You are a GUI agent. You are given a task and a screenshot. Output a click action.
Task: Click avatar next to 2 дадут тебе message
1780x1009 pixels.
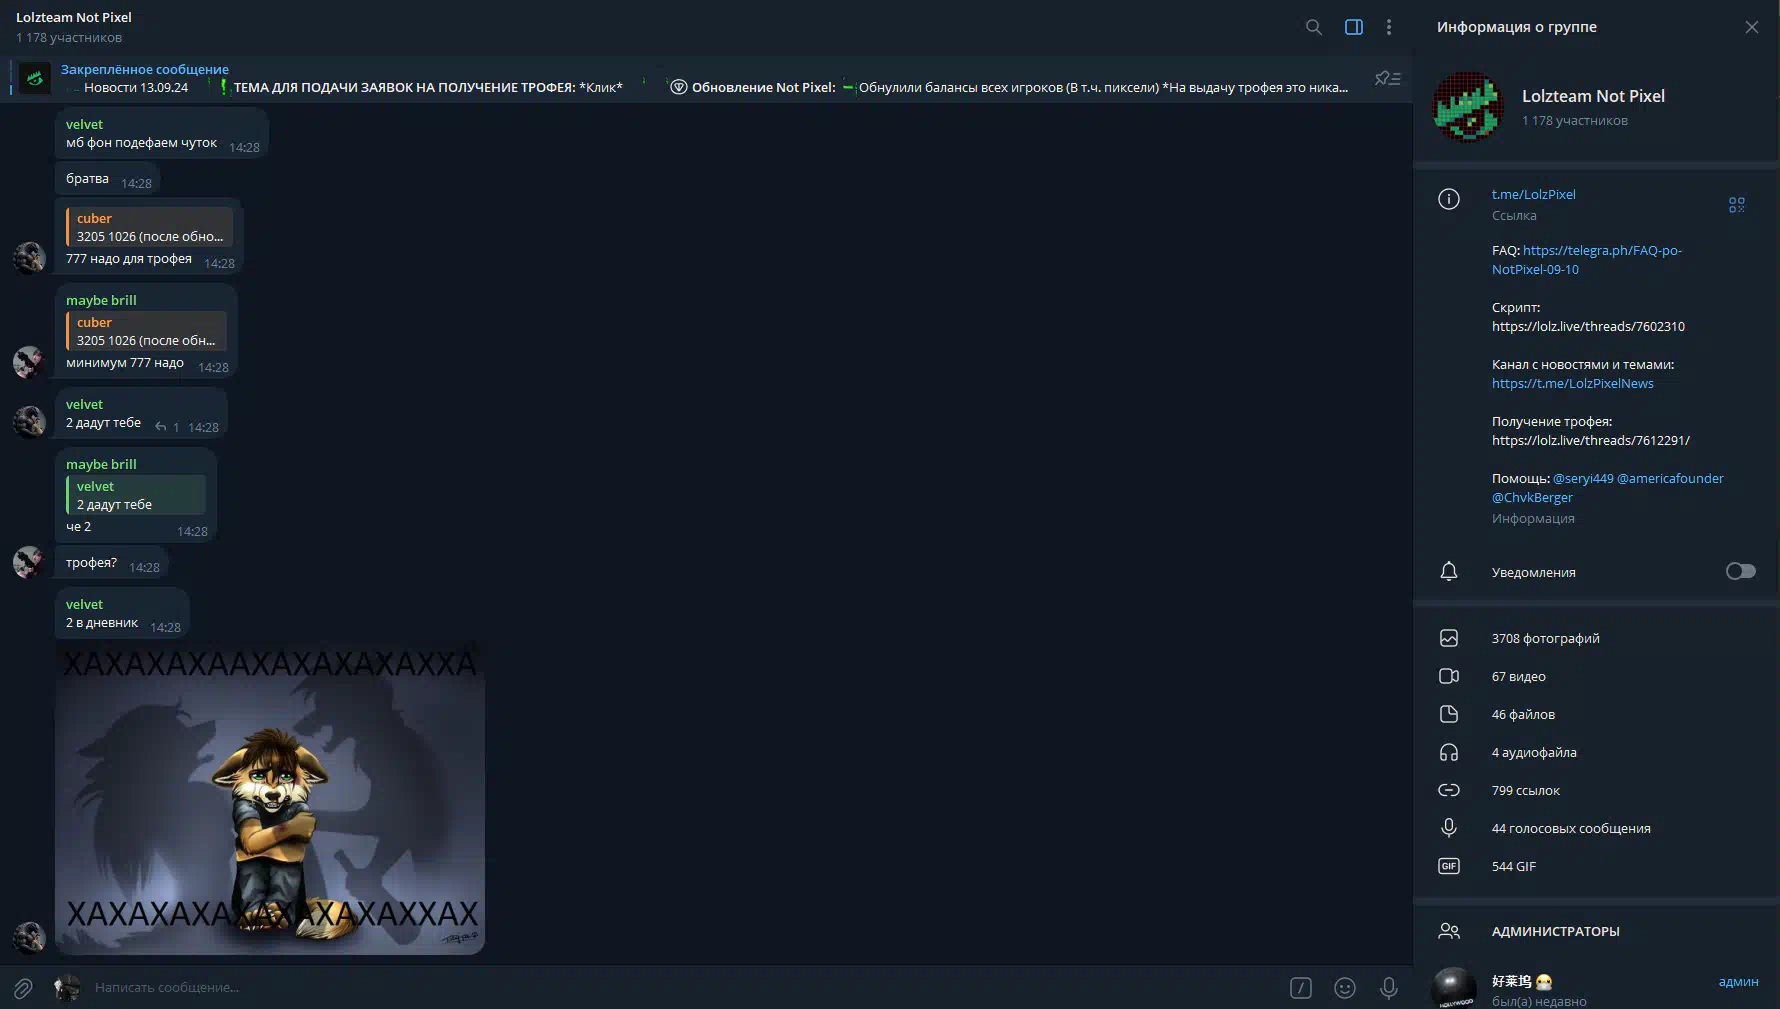pyautogui.click(x=29, y=422)
